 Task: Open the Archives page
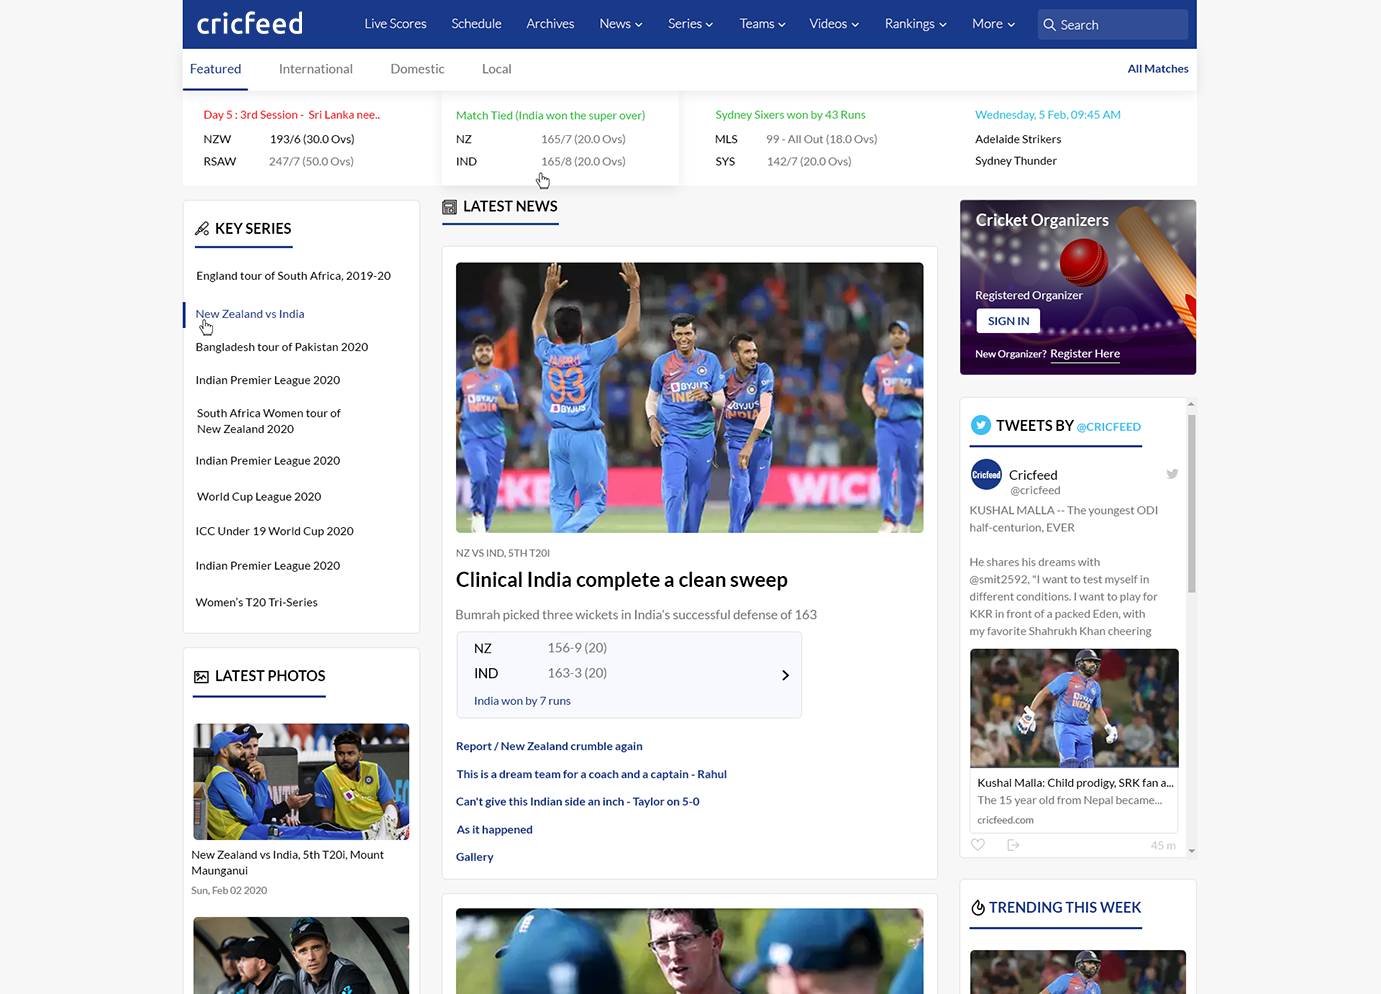tap(550, 24)
